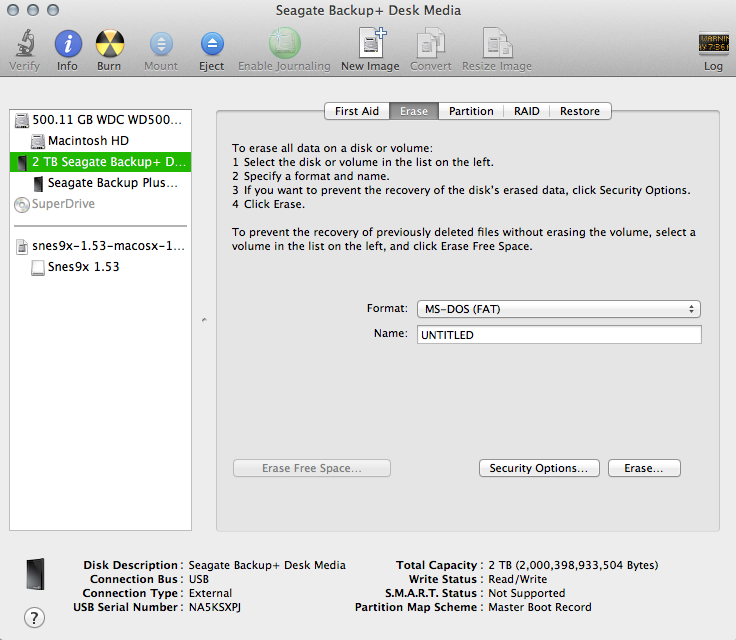736x640 pixels.
Task: Click the Resize Image icon
Action: click(x=497, y=43)
